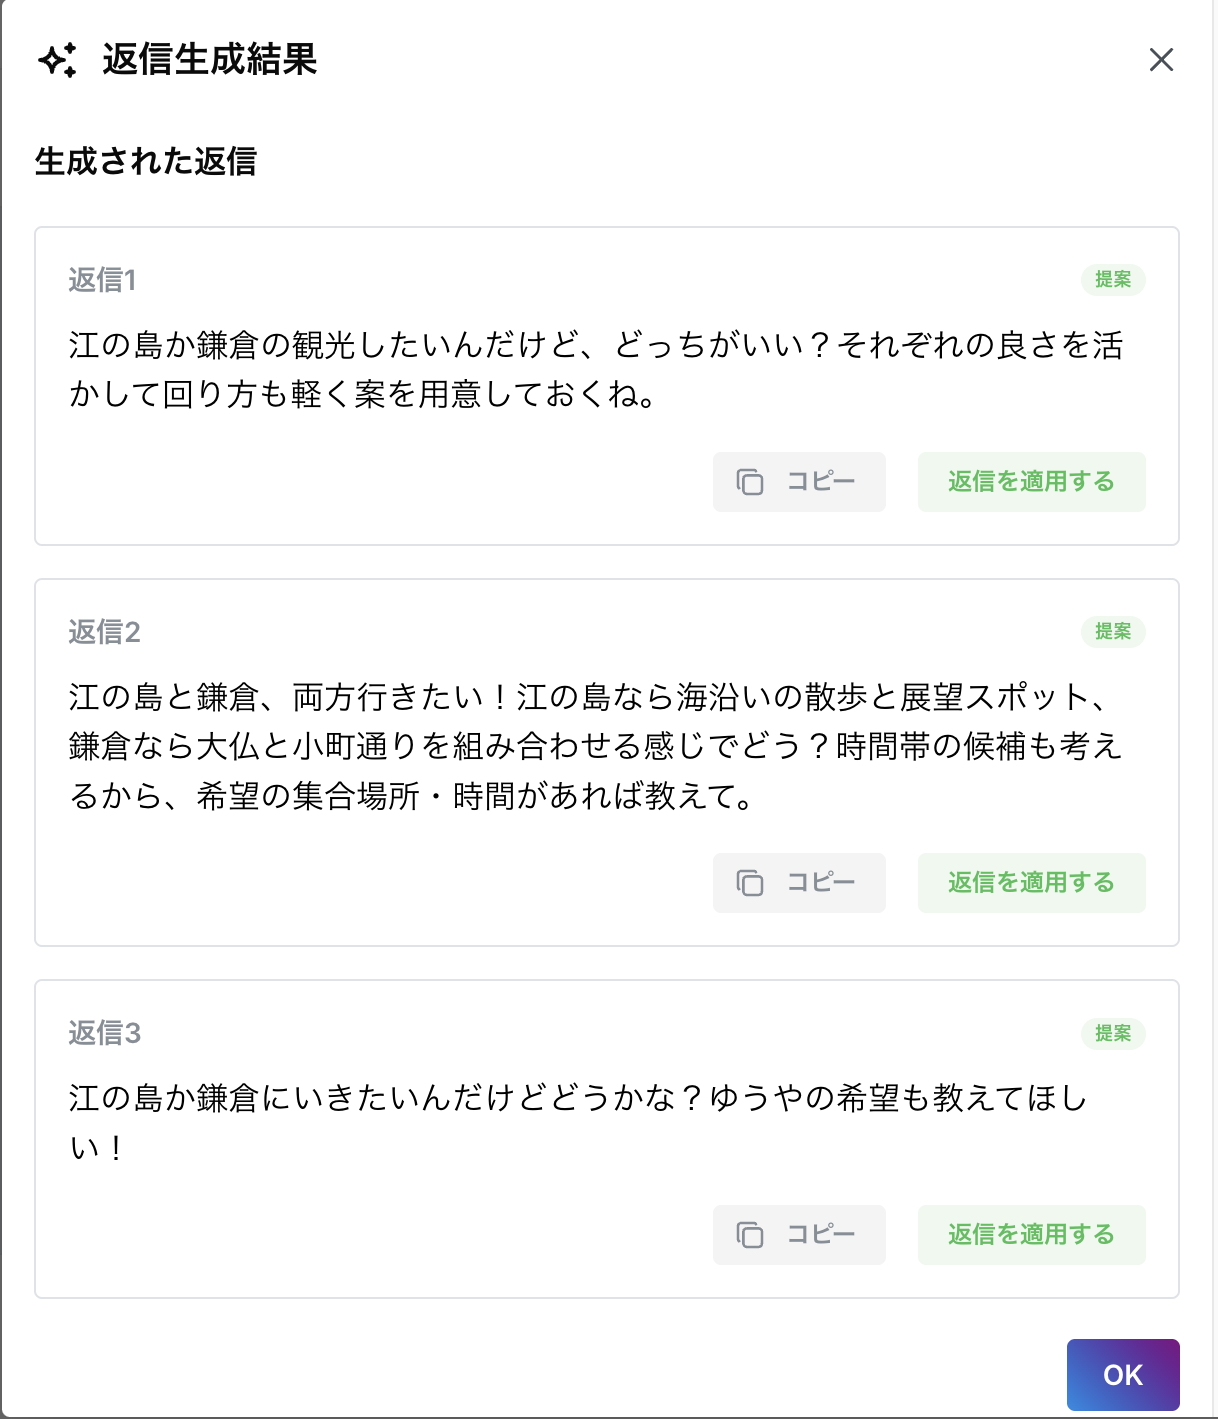Select the 提案 badge on 返信3
This screenshot has height=1419, width=1218.
point(1113,1034)
